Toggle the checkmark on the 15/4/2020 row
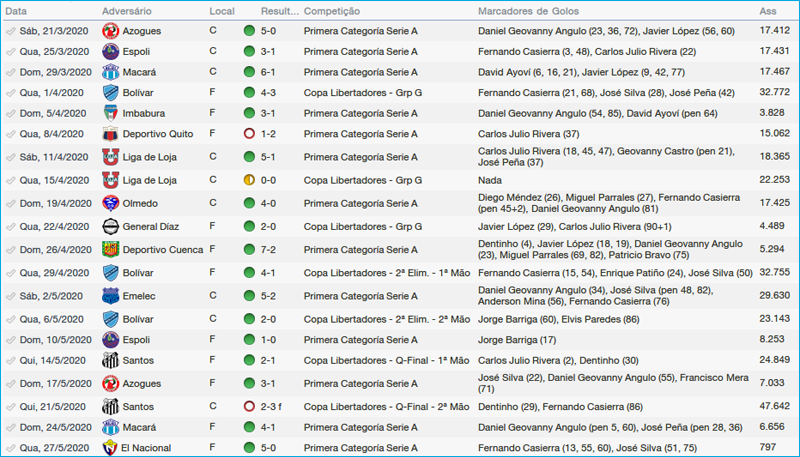Image resolution: width=800 pixels, height=457 pixels. tap(10, 180)
